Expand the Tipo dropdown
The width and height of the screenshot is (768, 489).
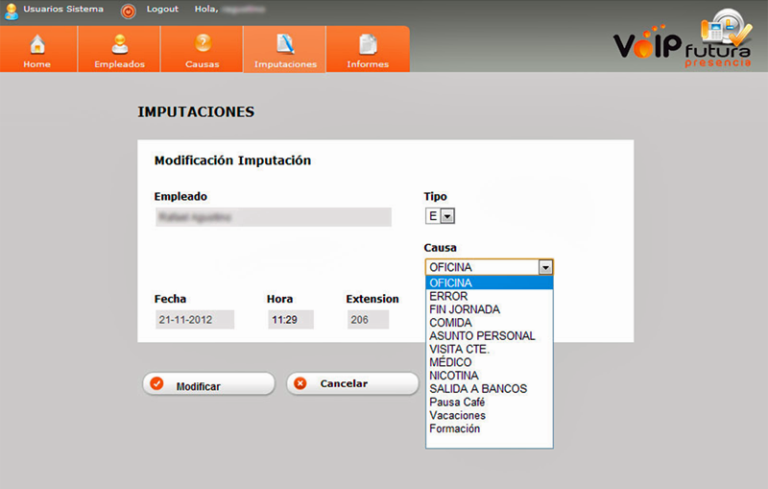pos(447,216)
